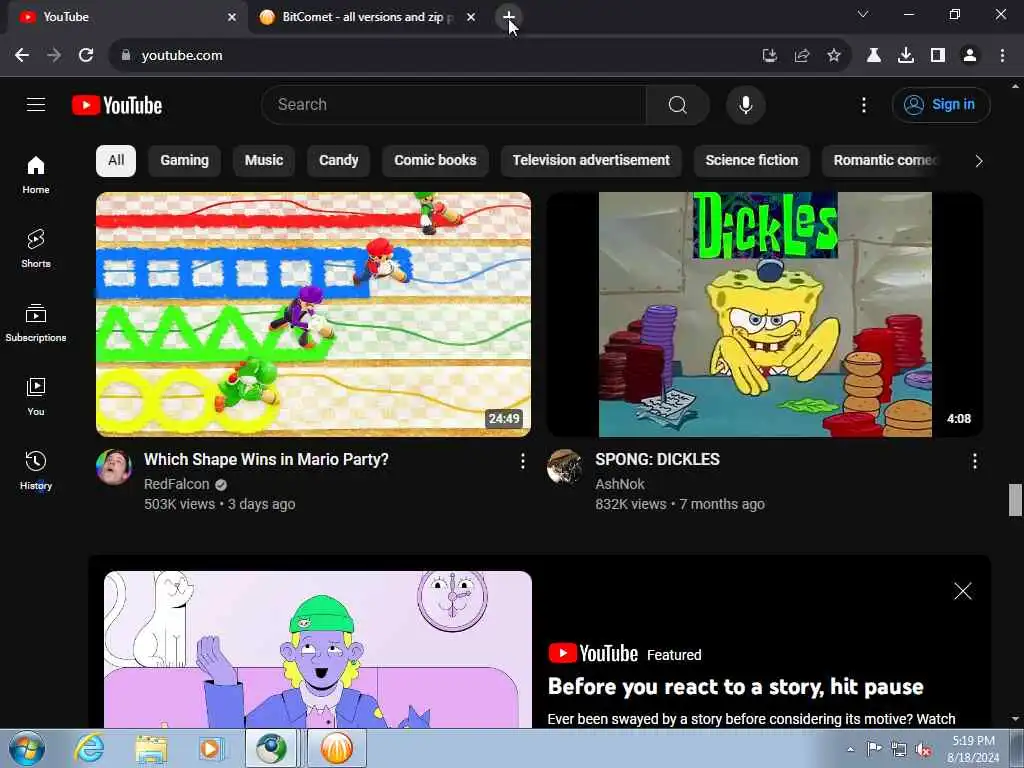Click the install app icon in address bar
This screenshot has height=768, width=1024.
[x=770, y=56]
